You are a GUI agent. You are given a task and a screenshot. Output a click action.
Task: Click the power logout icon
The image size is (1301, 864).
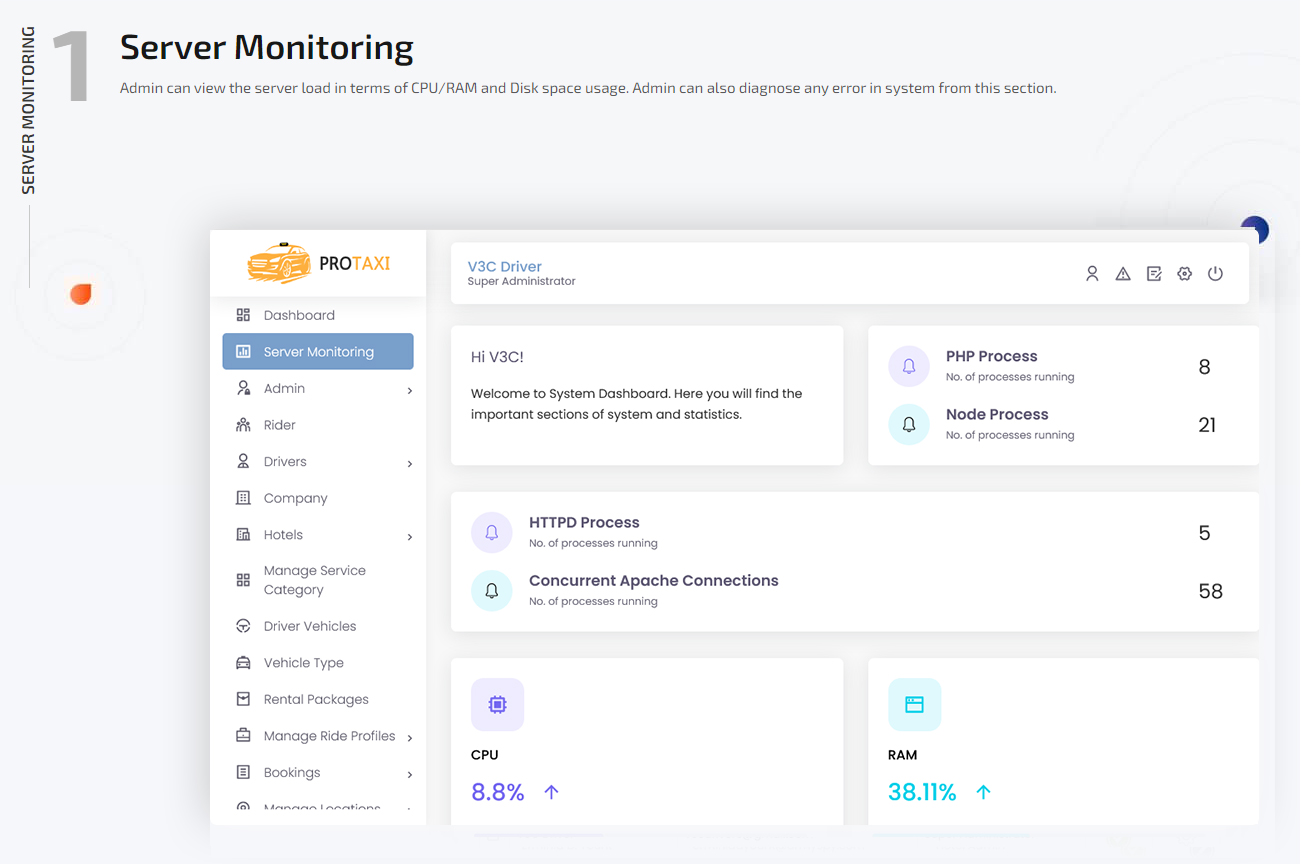point(1215,273)
